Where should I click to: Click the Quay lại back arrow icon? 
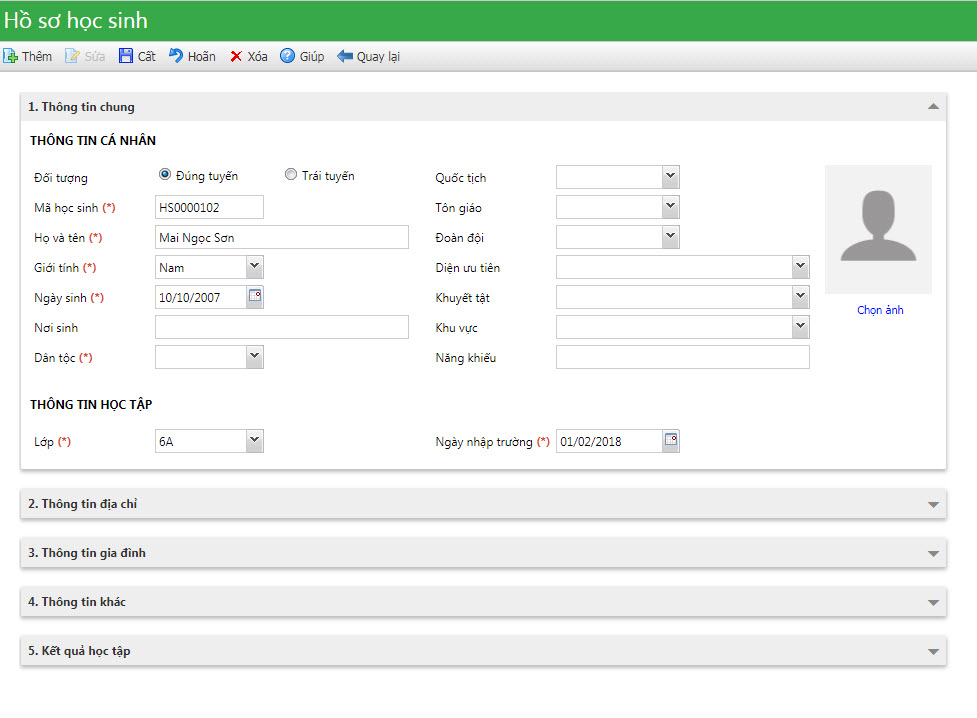345,56
